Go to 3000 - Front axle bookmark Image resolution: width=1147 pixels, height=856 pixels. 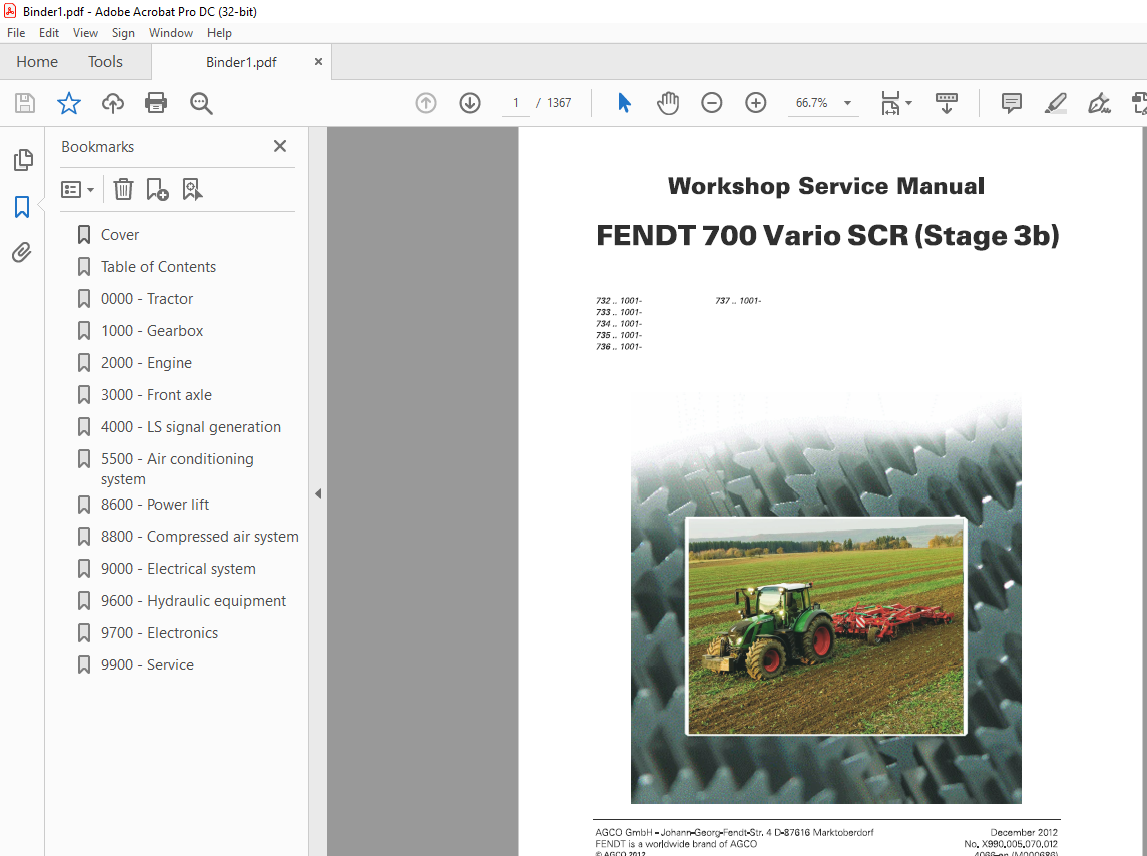tap(157, 395)
